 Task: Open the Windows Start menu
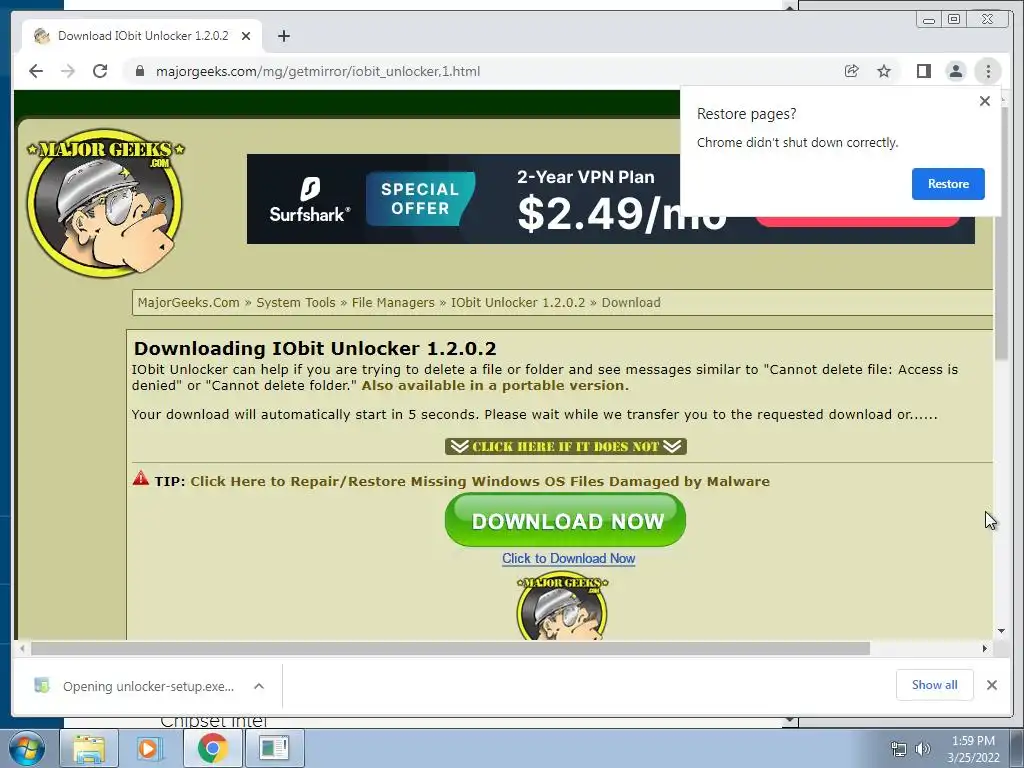coord(26,748)
